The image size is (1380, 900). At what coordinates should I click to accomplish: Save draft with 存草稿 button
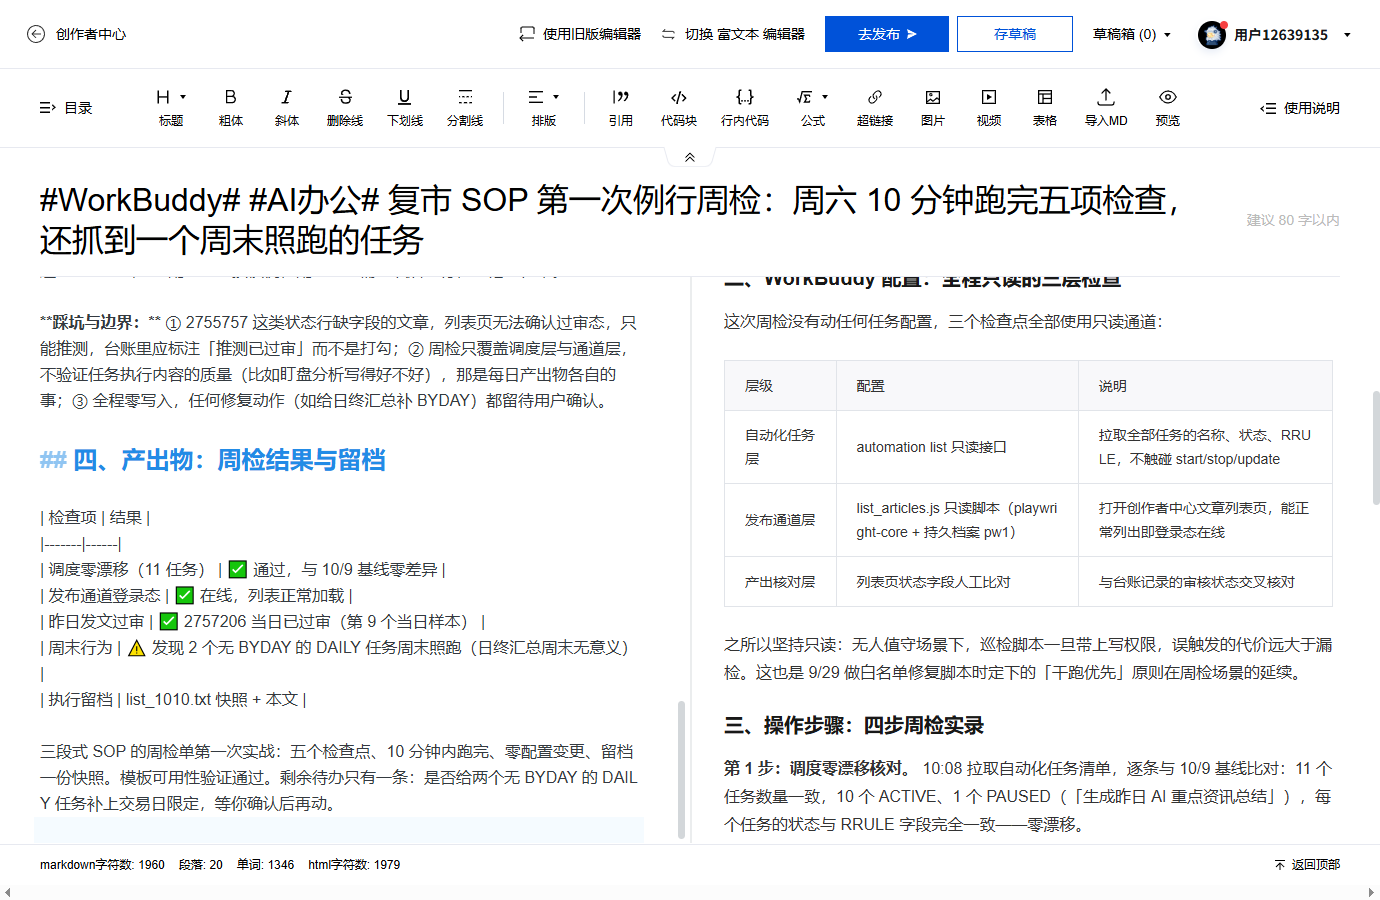(1015, 34)
